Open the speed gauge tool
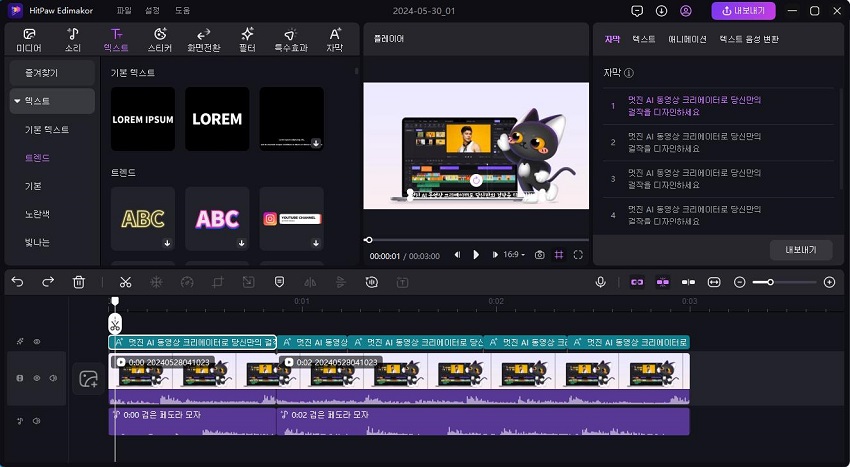850x467 pixels. (x=187, y=282)
